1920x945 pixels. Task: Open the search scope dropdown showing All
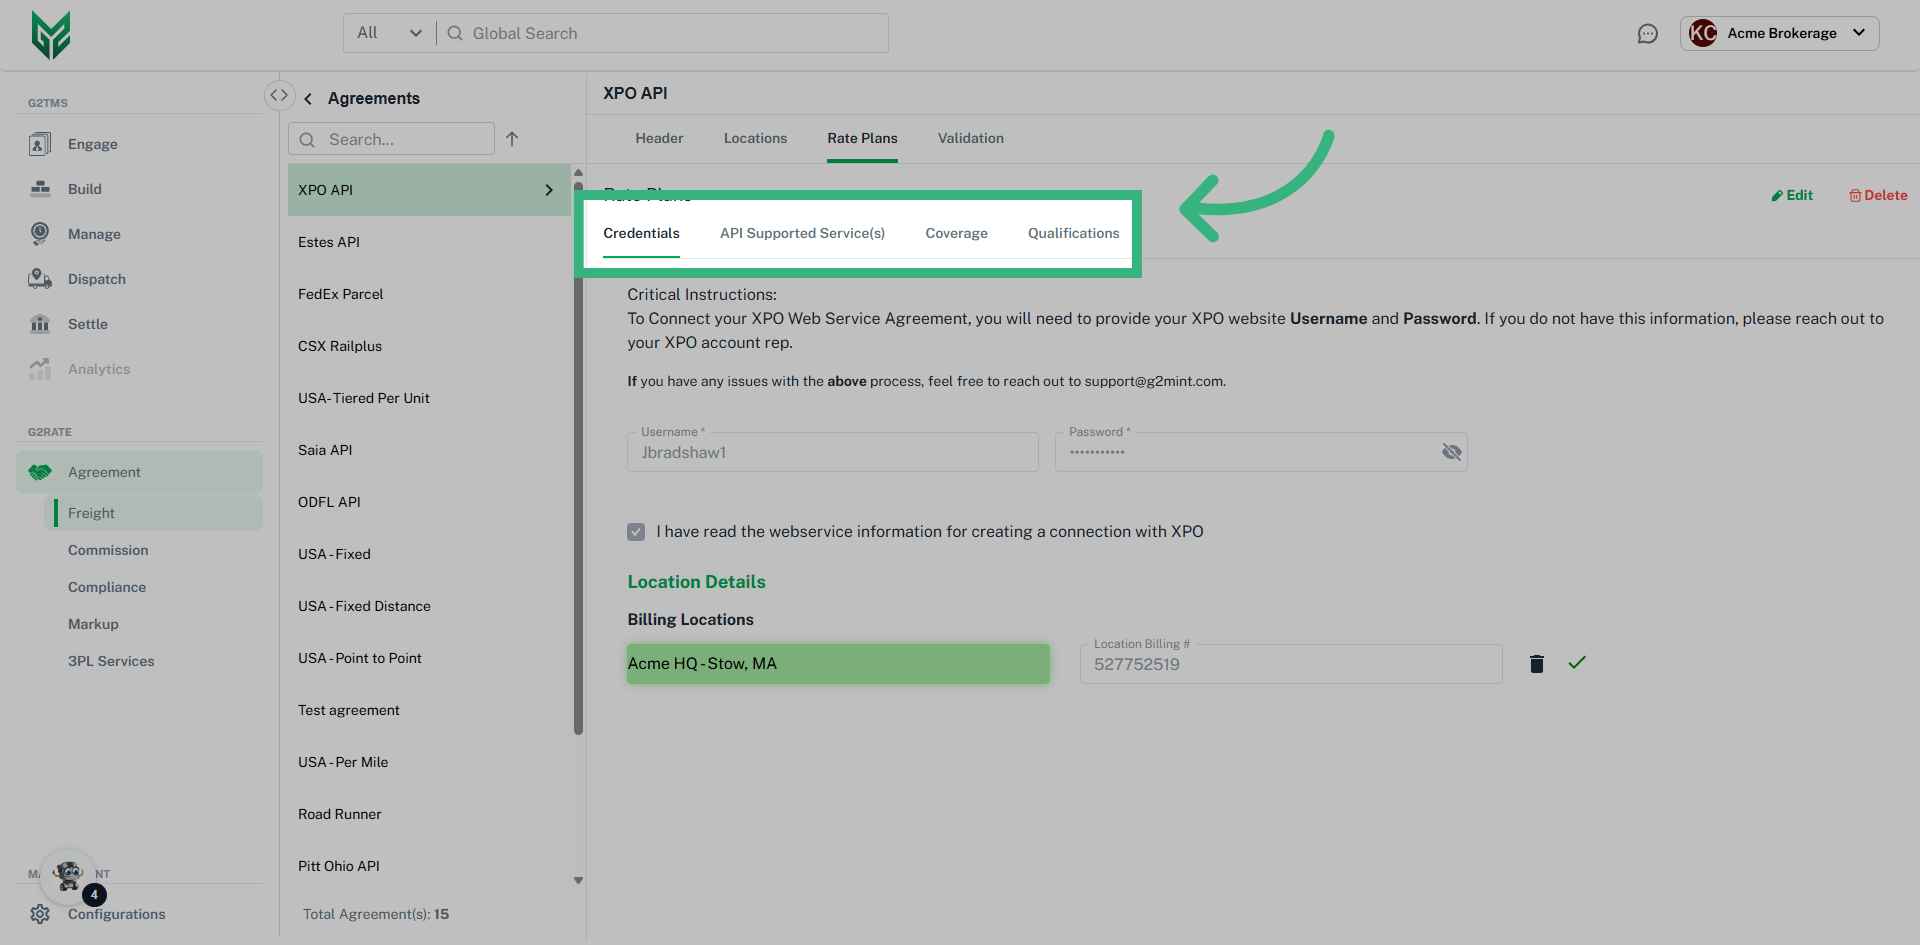388,32
